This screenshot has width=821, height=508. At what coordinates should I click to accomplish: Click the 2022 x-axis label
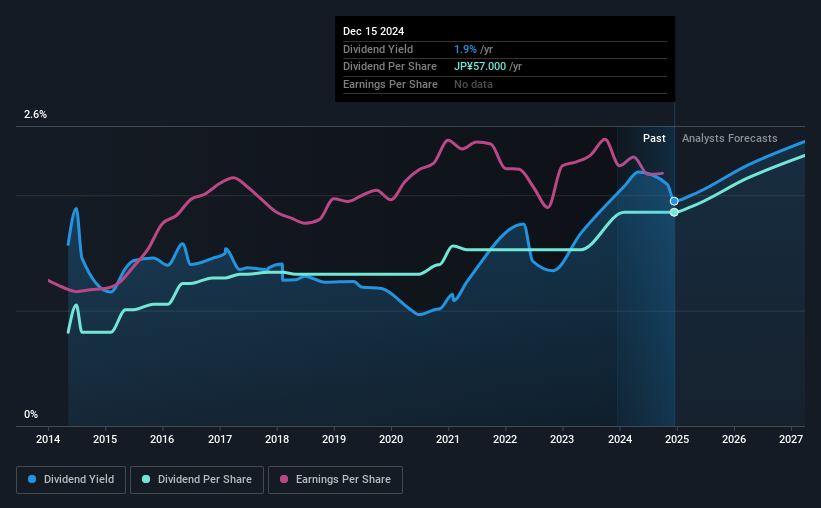click(x=505, y=439)
